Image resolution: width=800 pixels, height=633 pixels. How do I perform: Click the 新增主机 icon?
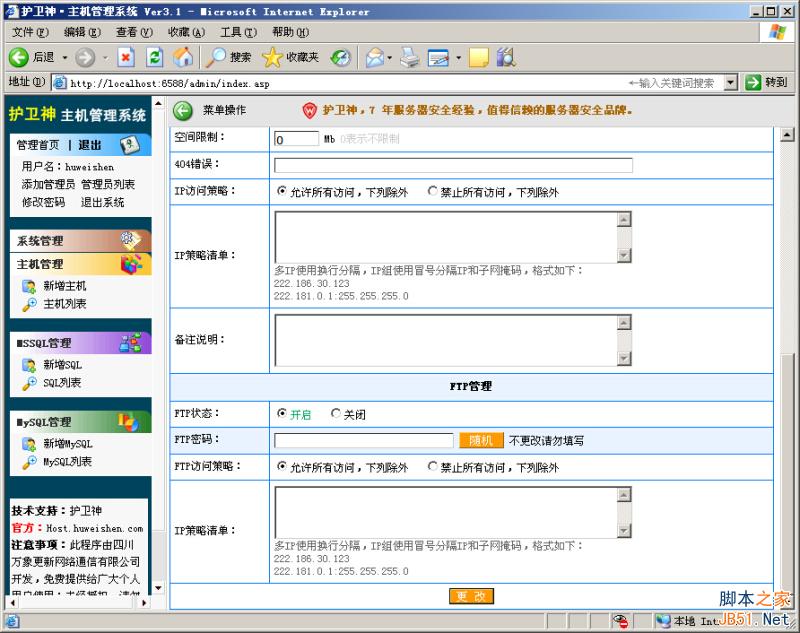[29, 286]
